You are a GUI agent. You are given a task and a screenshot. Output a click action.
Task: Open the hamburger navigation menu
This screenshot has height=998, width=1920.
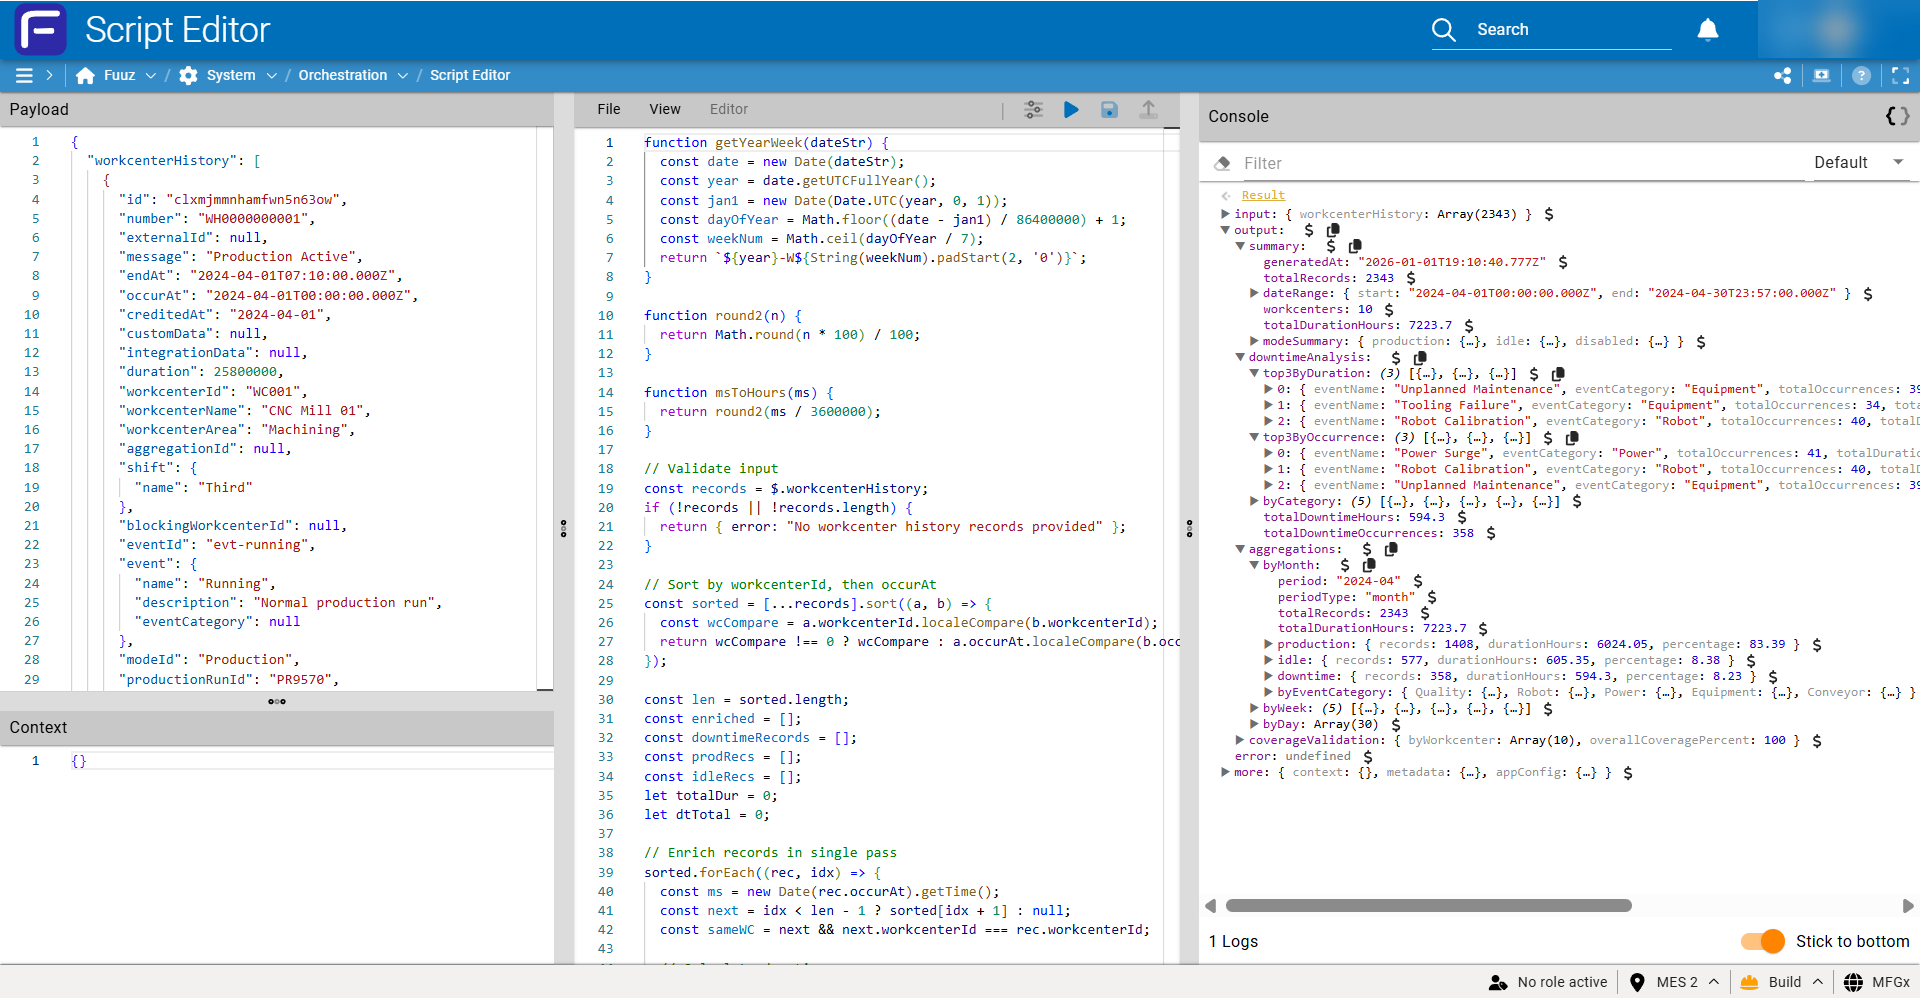click(24, 75)
